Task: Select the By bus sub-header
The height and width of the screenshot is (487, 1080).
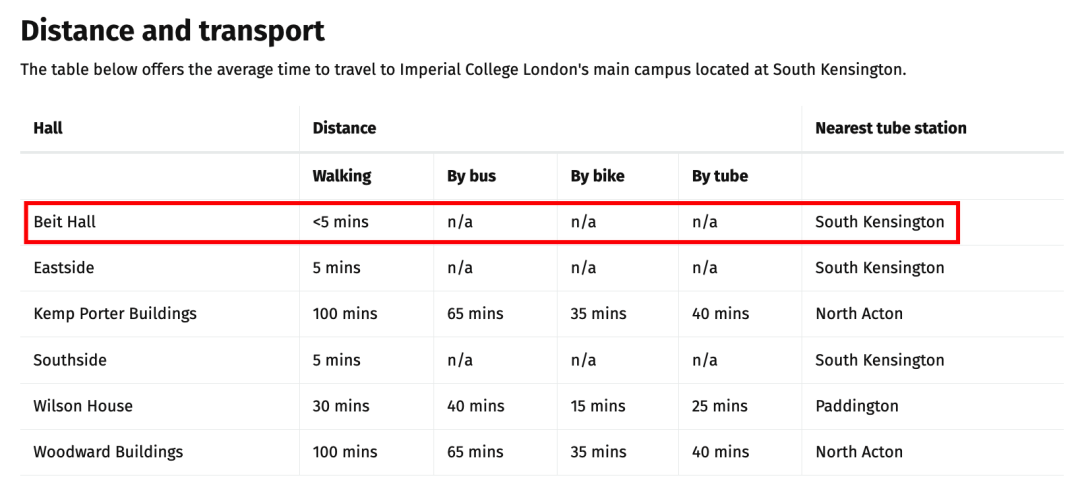Action: (x=471, y=176)
